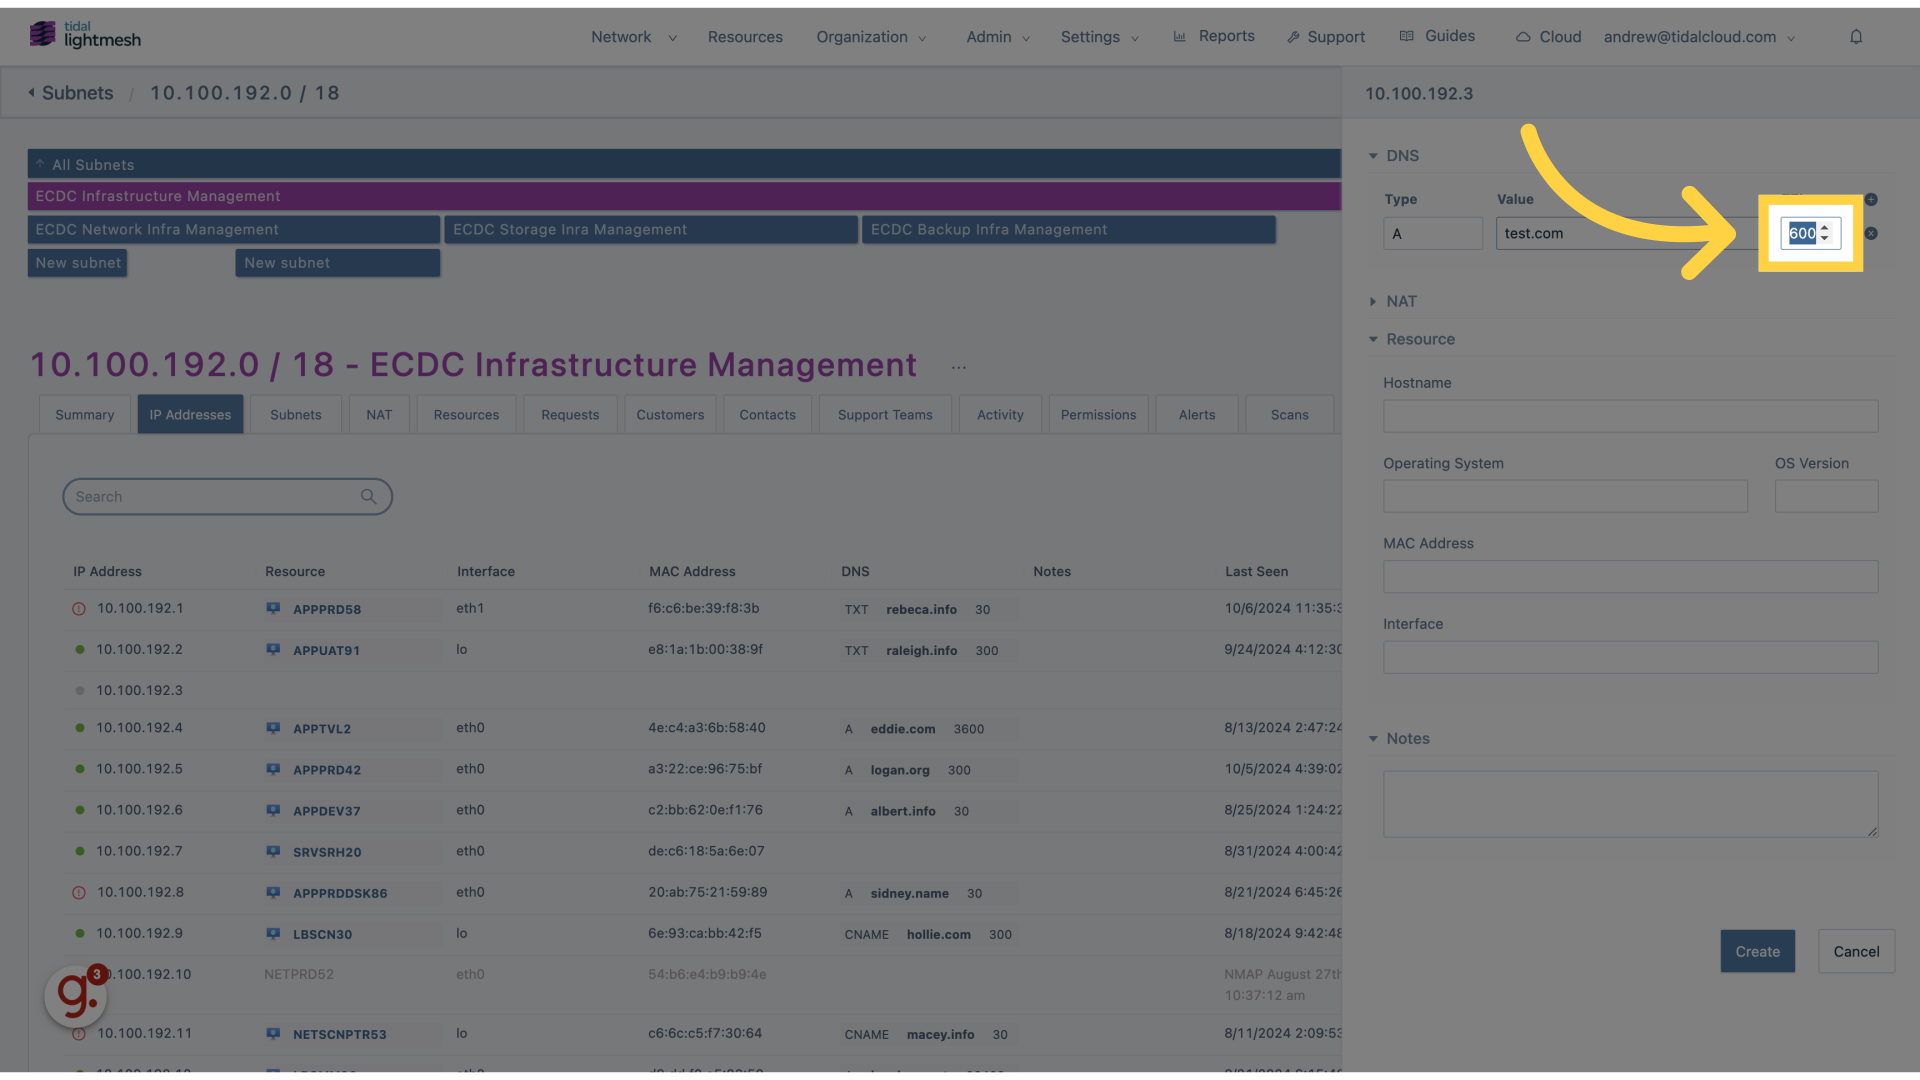The image size is (1920, 1080).
Task: Click status dot for 10.100.192.3
Action: click(80, 690)
